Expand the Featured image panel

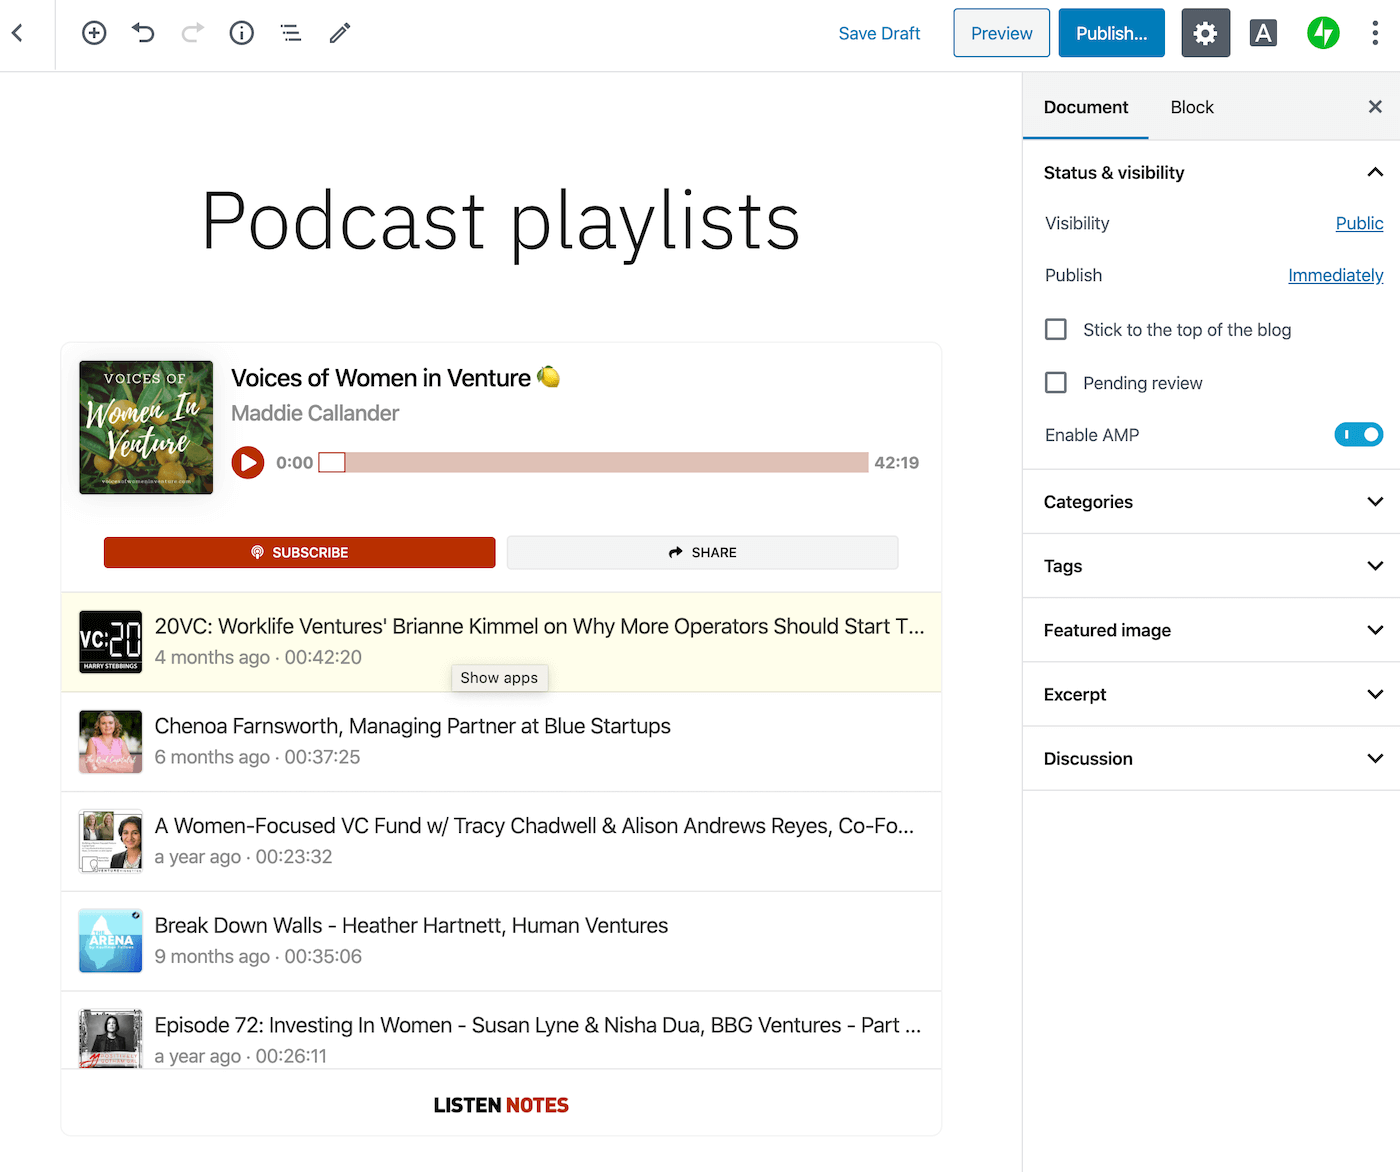coord(1211,630)
